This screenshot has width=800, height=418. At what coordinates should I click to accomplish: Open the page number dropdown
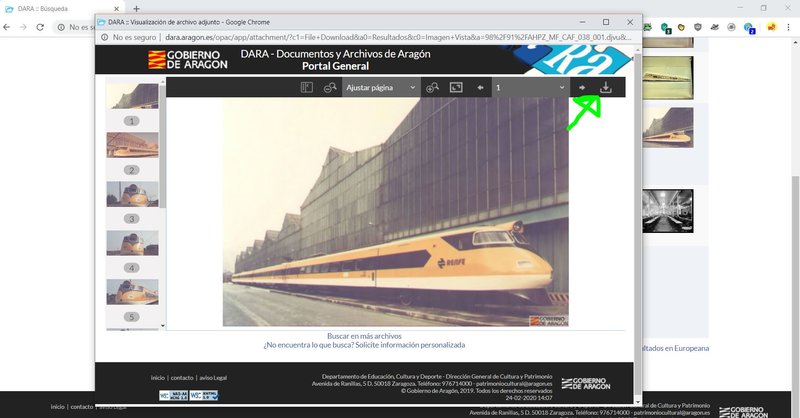[x=531, y=87]
